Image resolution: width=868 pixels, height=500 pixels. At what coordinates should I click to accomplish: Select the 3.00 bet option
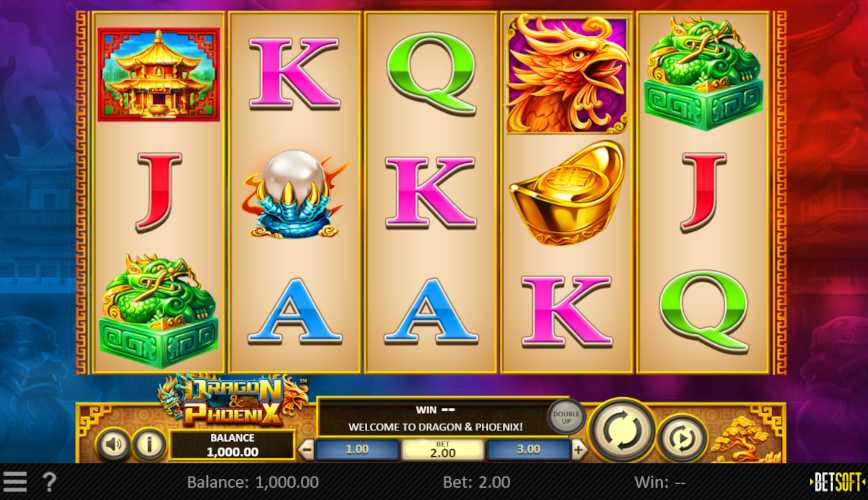tap(528, 450)
